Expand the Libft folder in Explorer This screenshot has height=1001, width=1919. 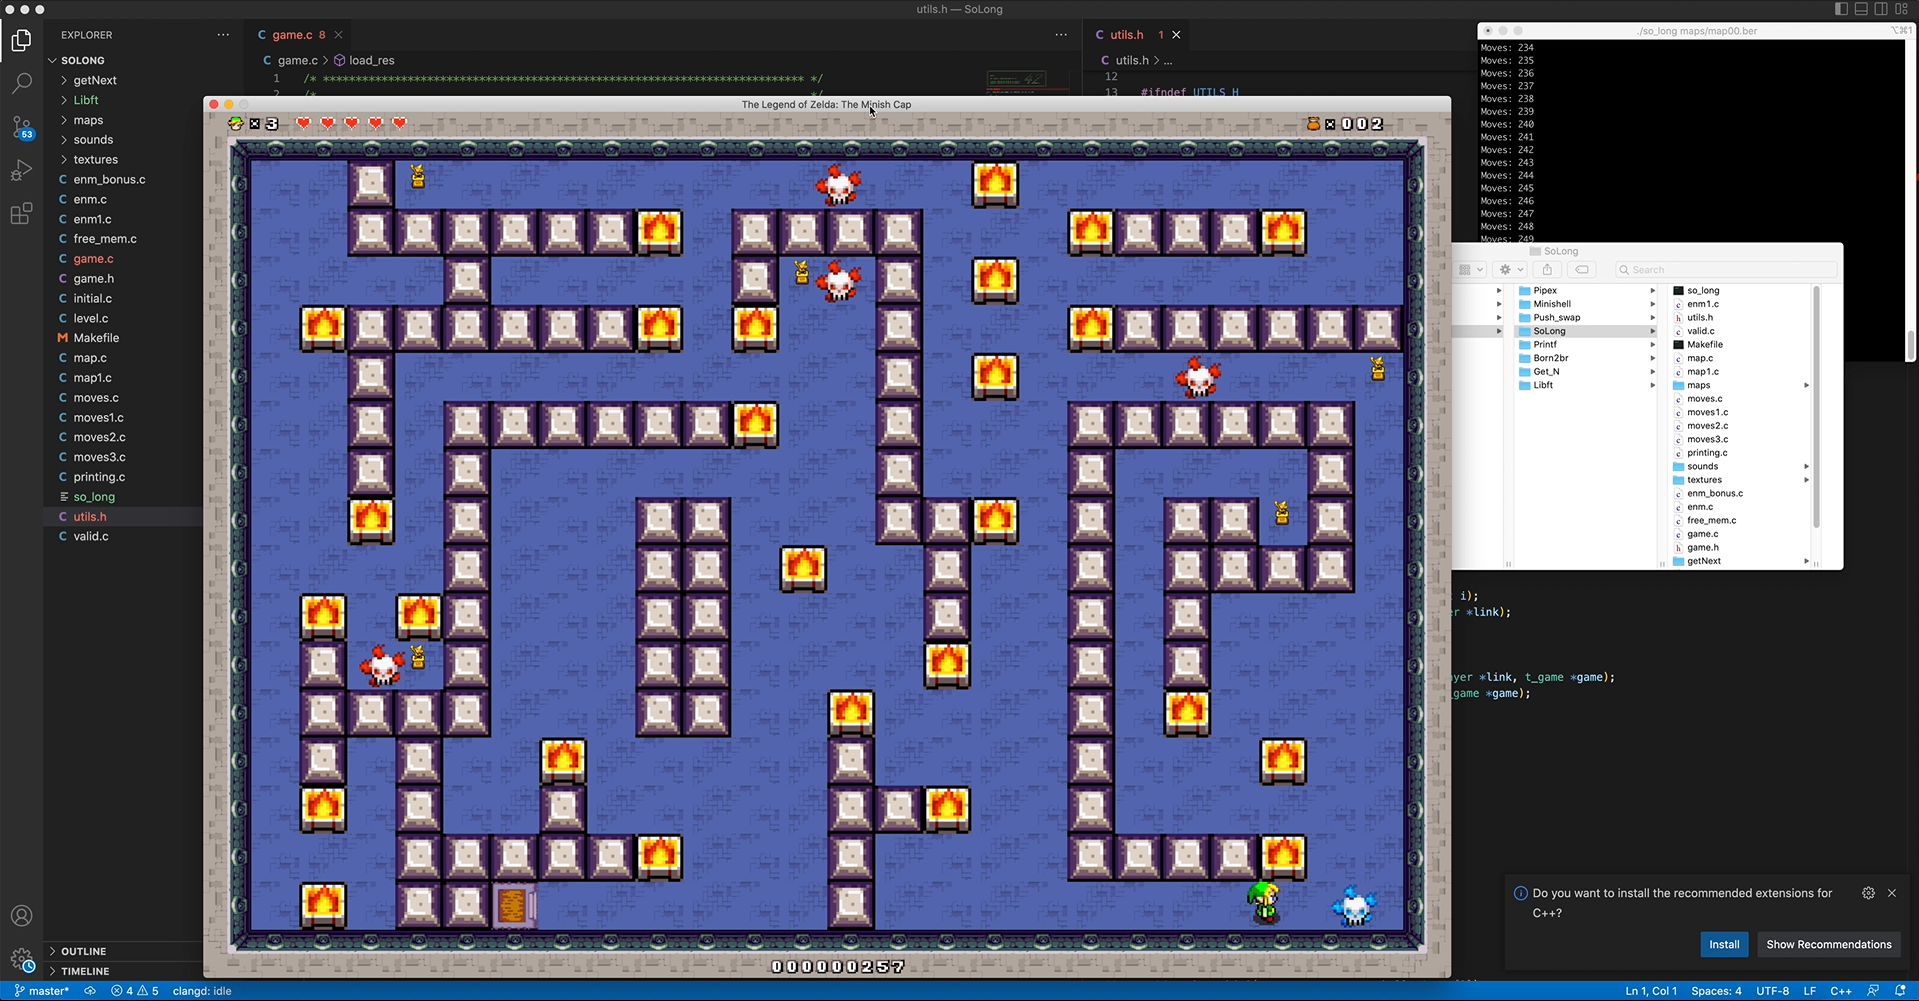[x=64, y=100]
